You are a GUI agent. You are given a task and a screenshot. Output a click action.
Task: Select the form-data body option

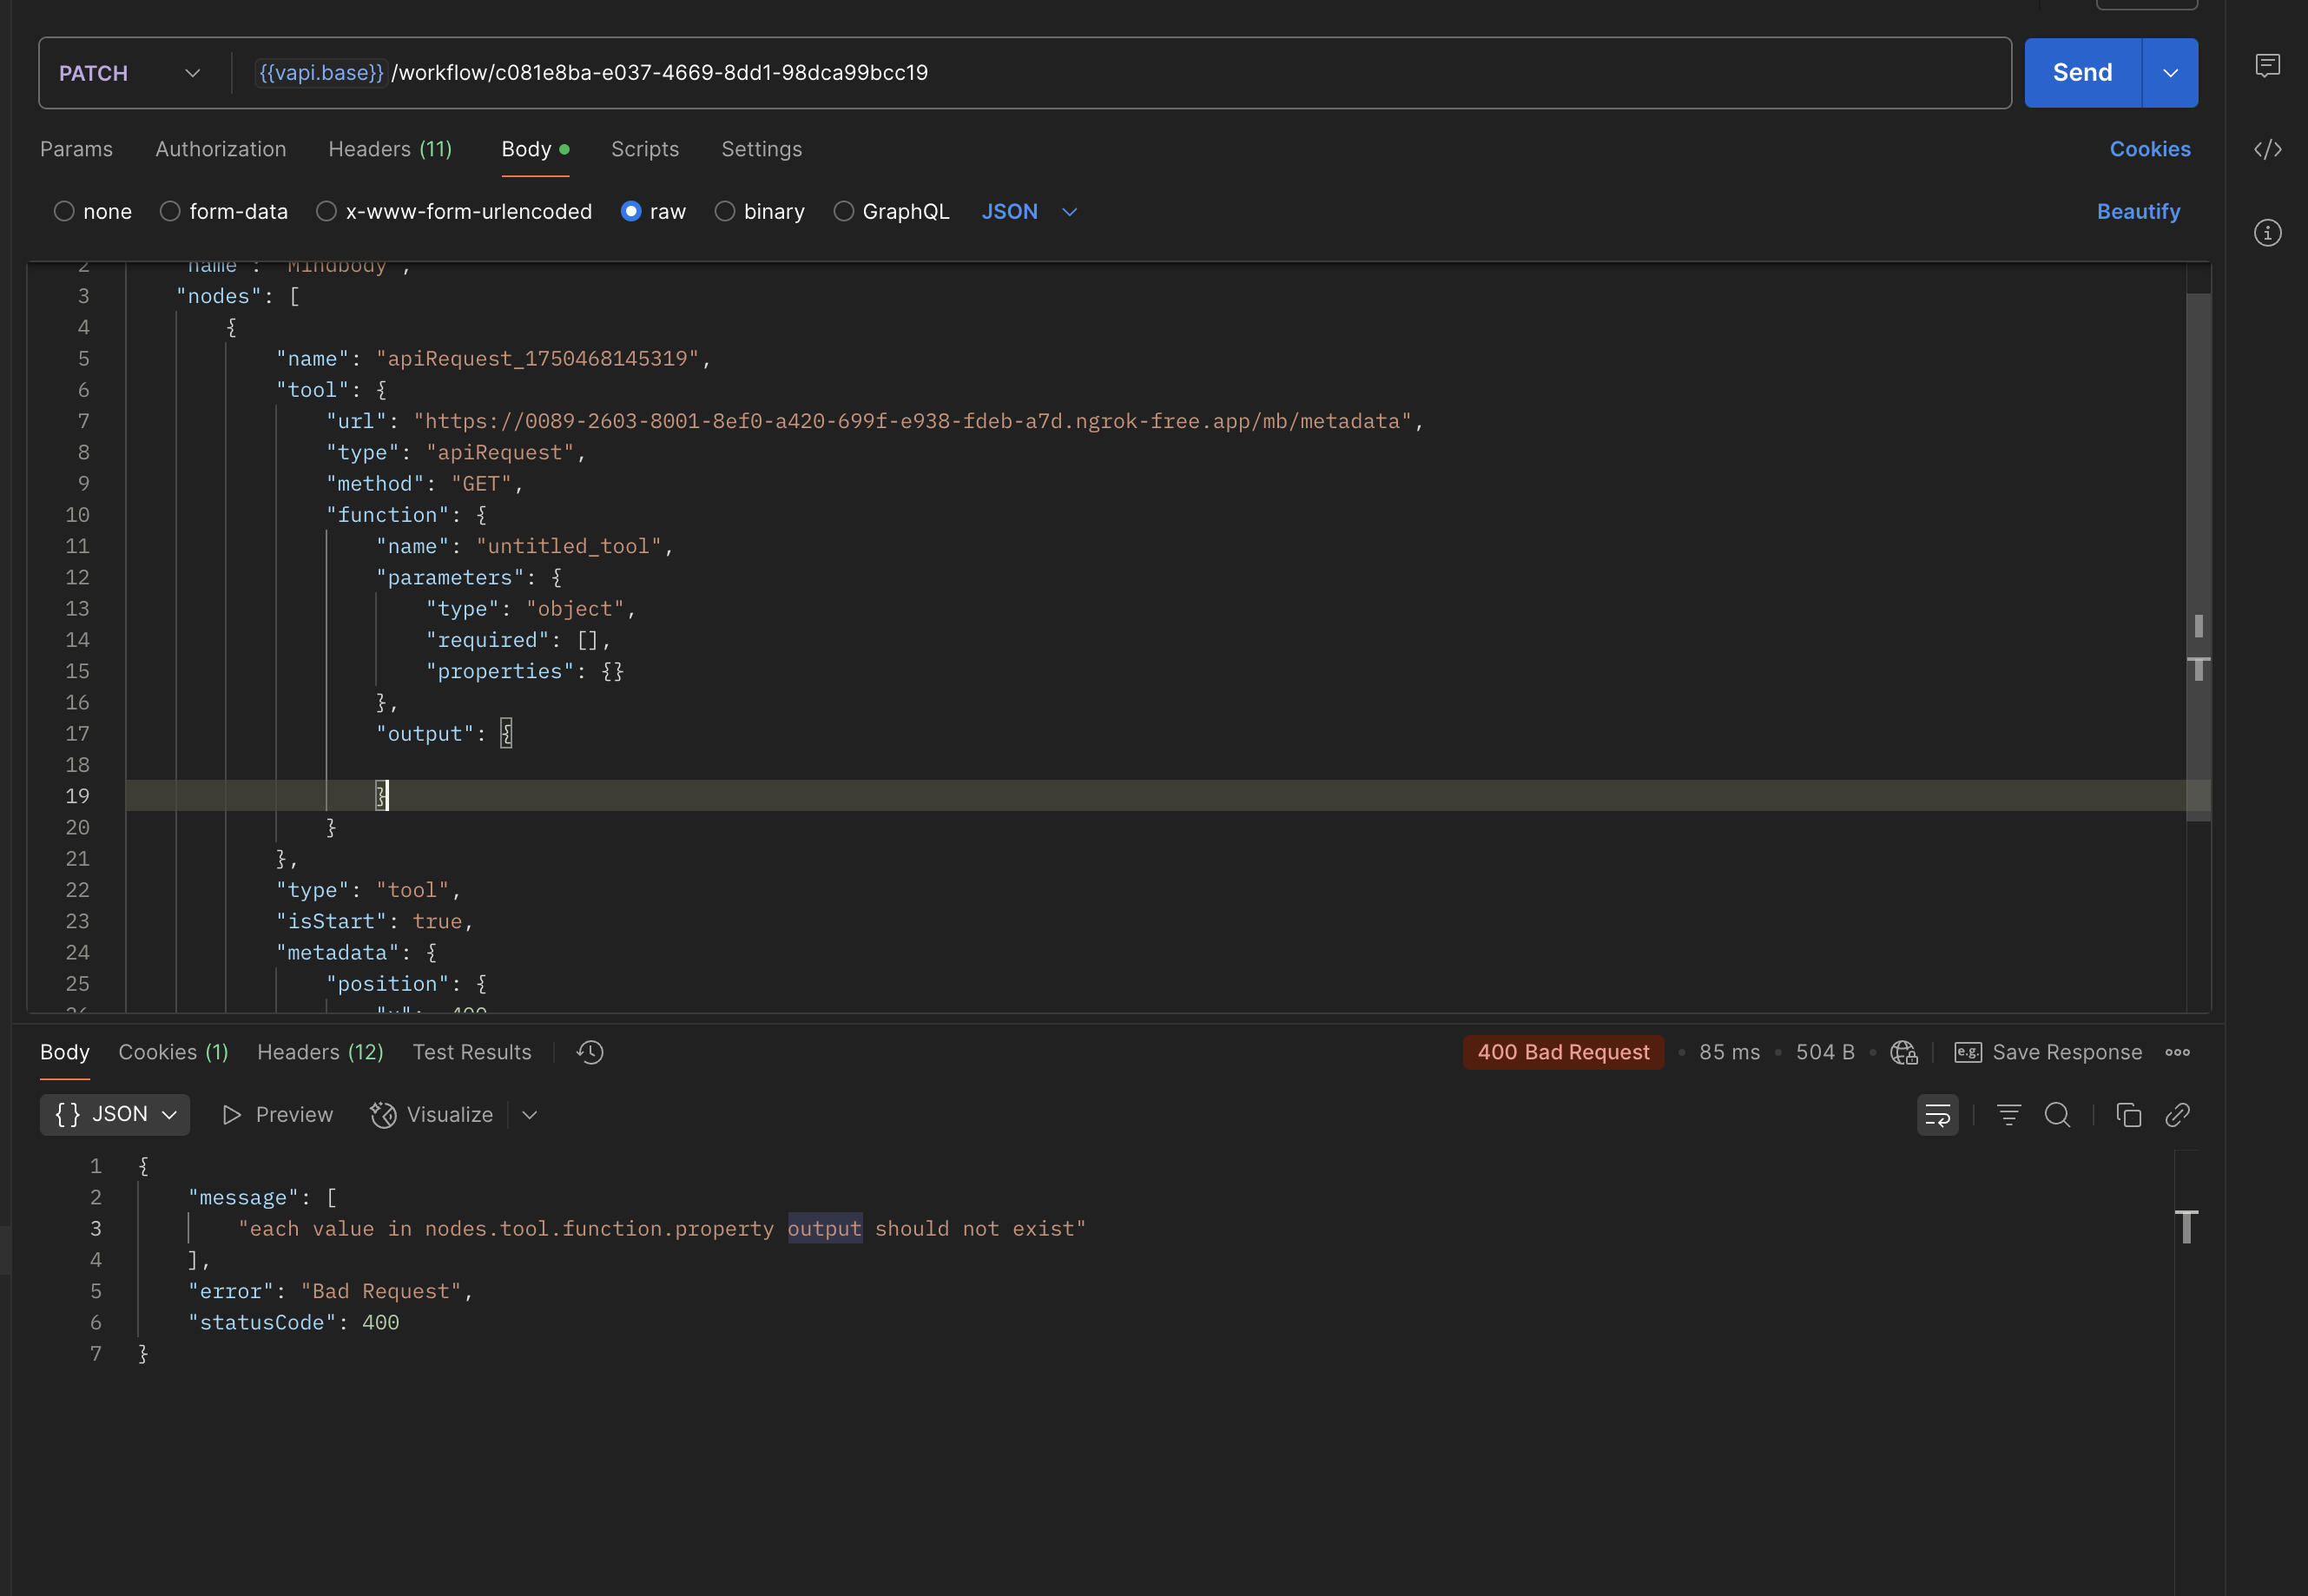(x=170, y=211)
